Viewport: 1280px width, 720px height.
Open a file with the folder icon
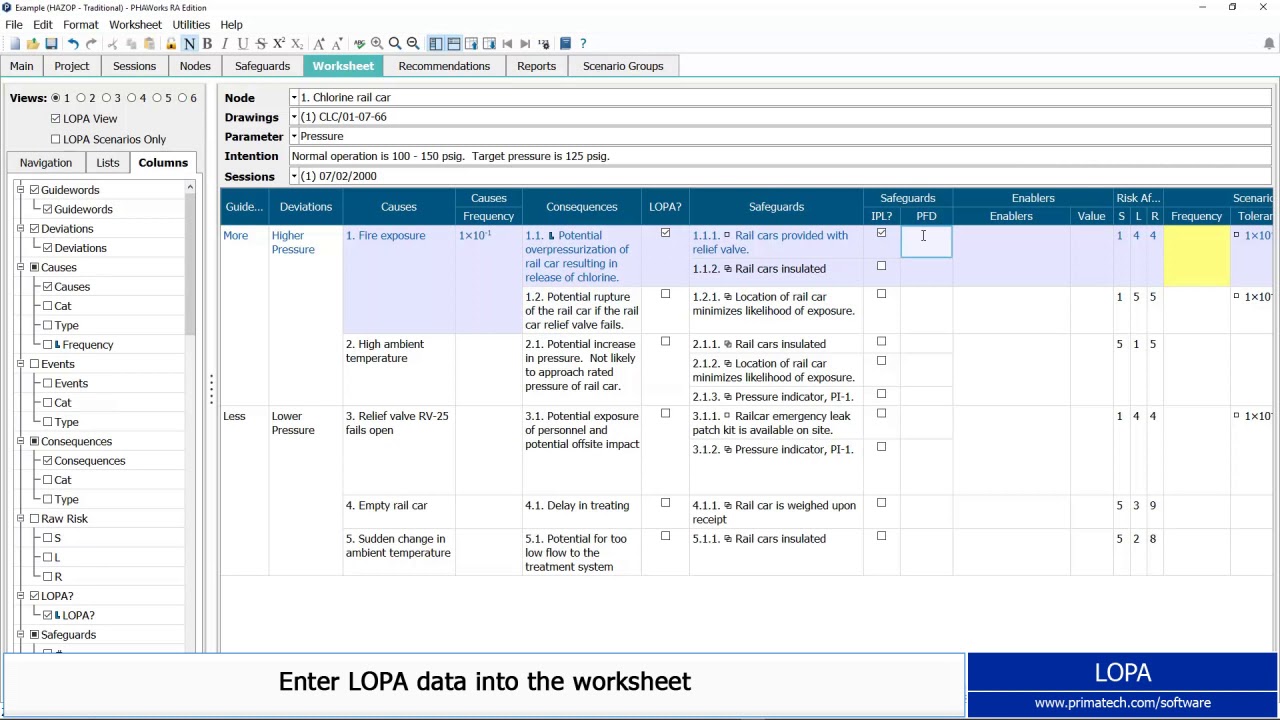33,44
